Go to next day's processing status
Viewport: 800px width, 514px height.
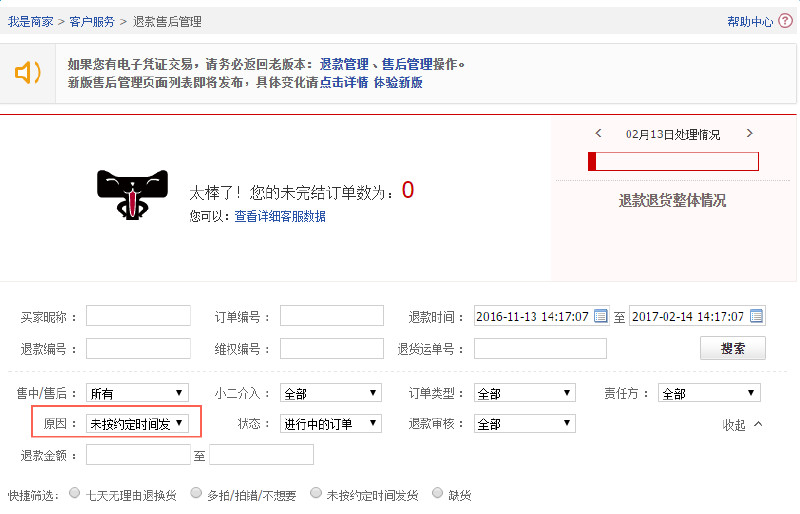pos(750,133)
